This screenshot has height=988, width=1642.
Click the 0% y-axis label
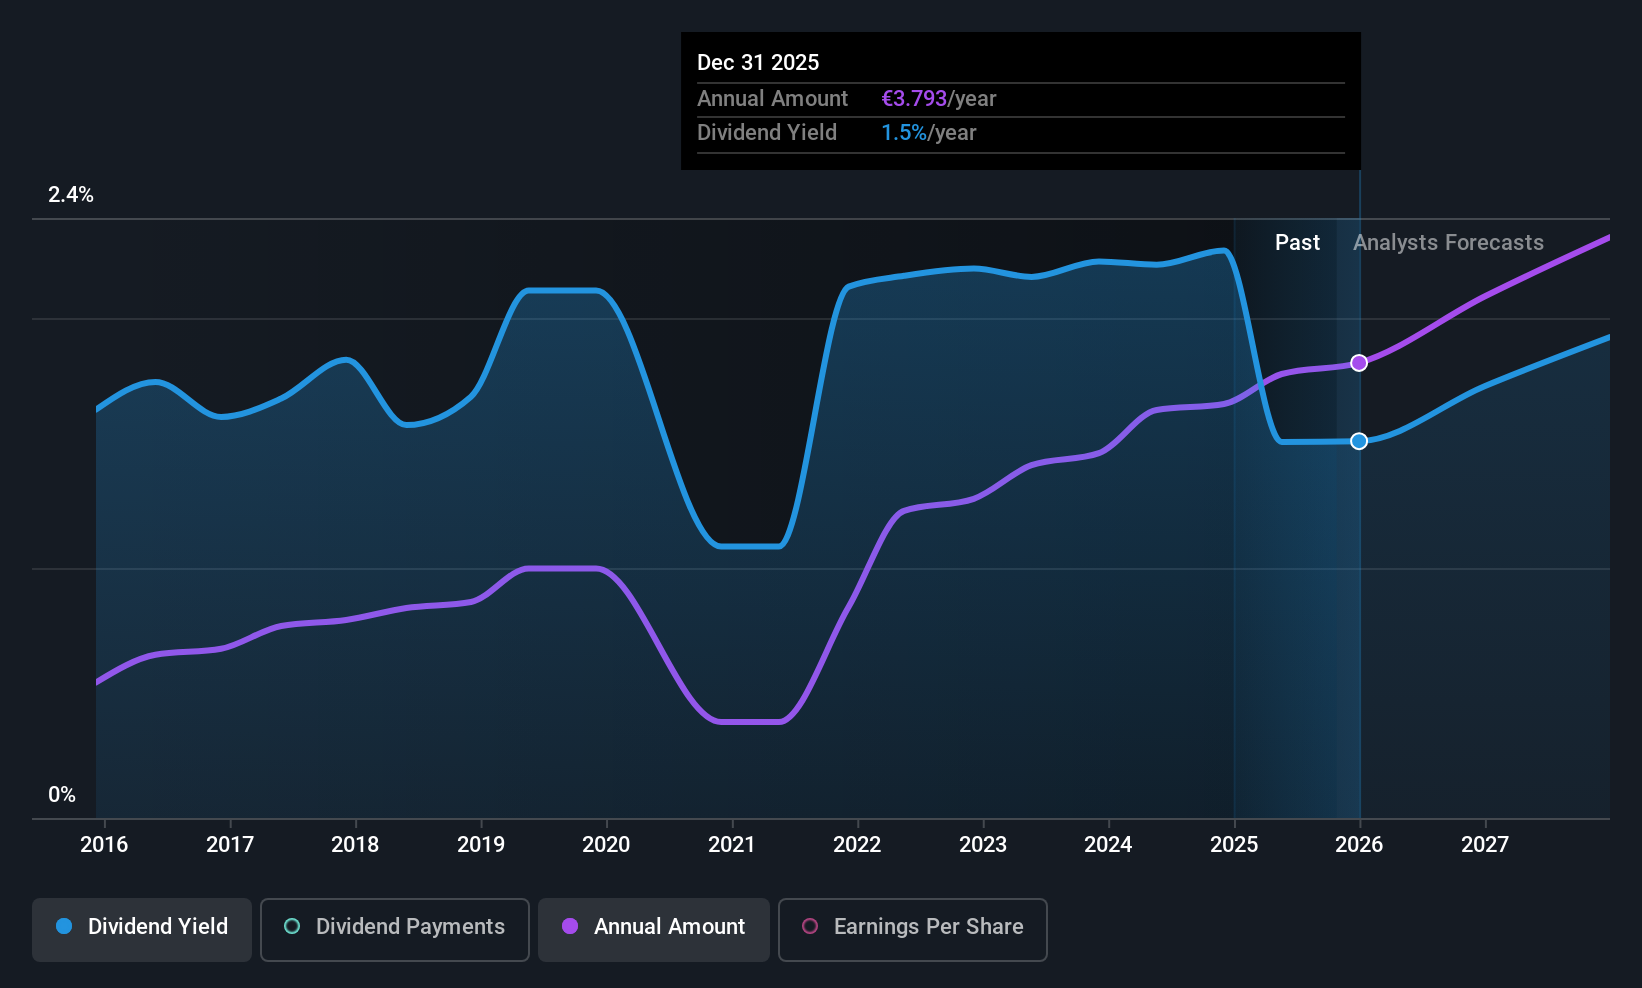[x=62, y=795]
